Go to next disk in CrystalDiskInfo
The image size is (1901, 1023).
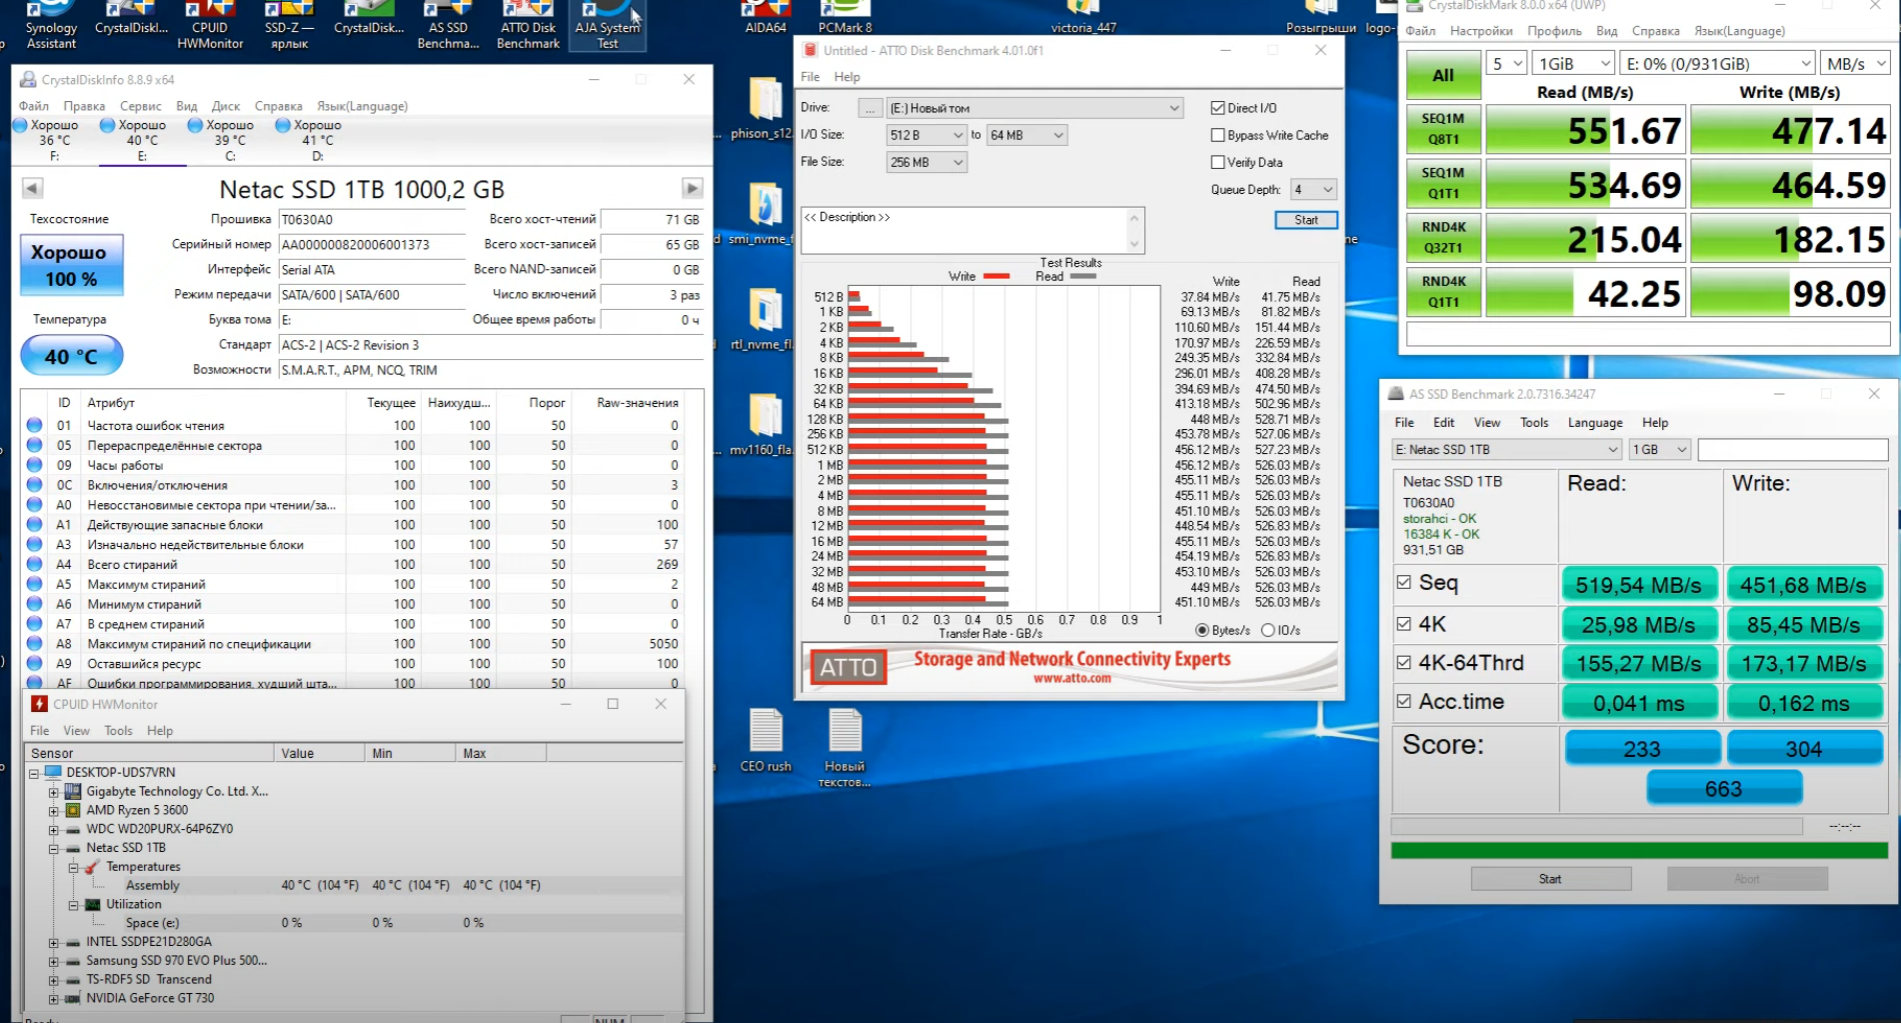[692, 188]
